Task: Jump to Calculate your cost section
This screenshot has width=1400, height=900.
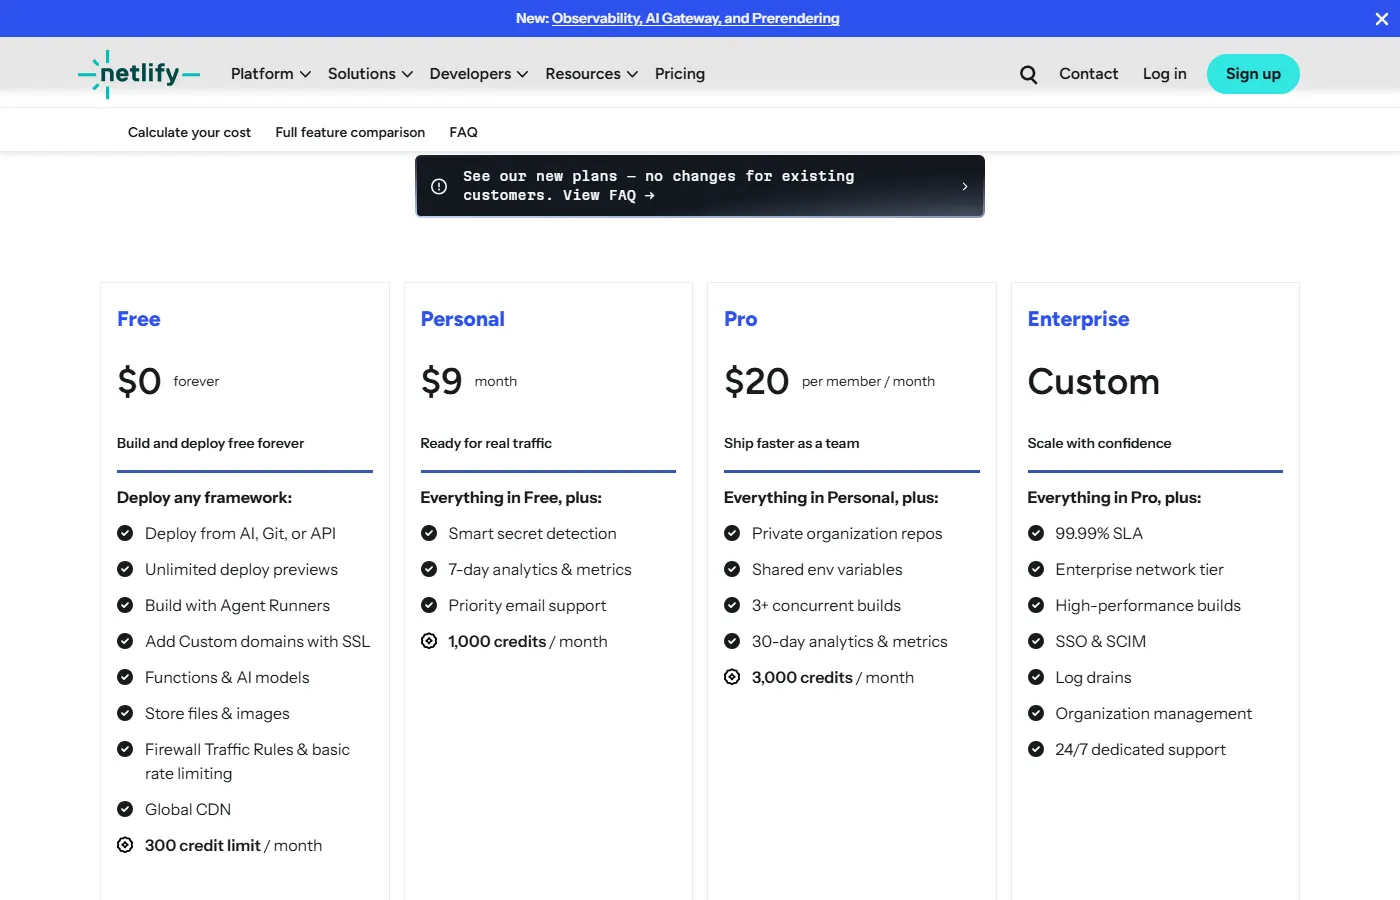Action: [x=189, y=132]
